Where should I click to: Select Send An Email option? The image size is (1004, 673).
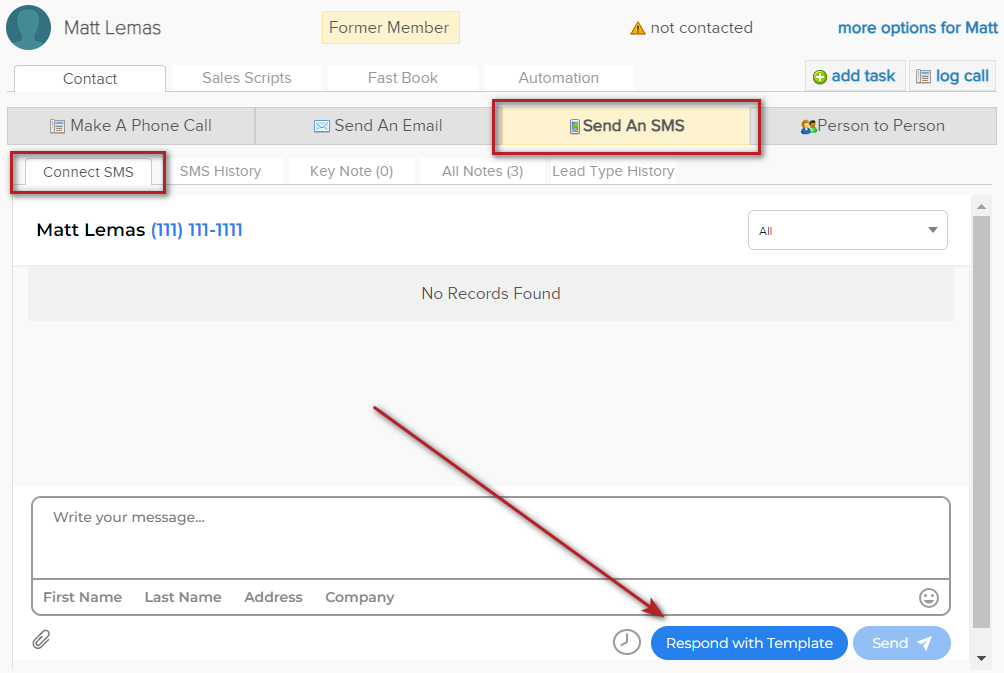point(378,126)
